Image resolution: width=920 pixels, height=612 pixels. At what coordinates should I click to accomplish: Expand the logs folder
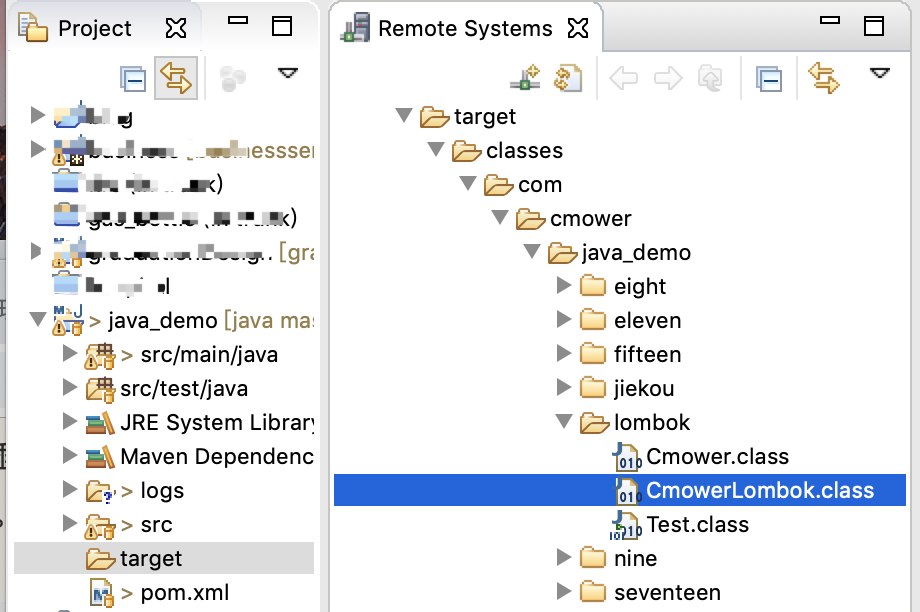pos(70,490)
